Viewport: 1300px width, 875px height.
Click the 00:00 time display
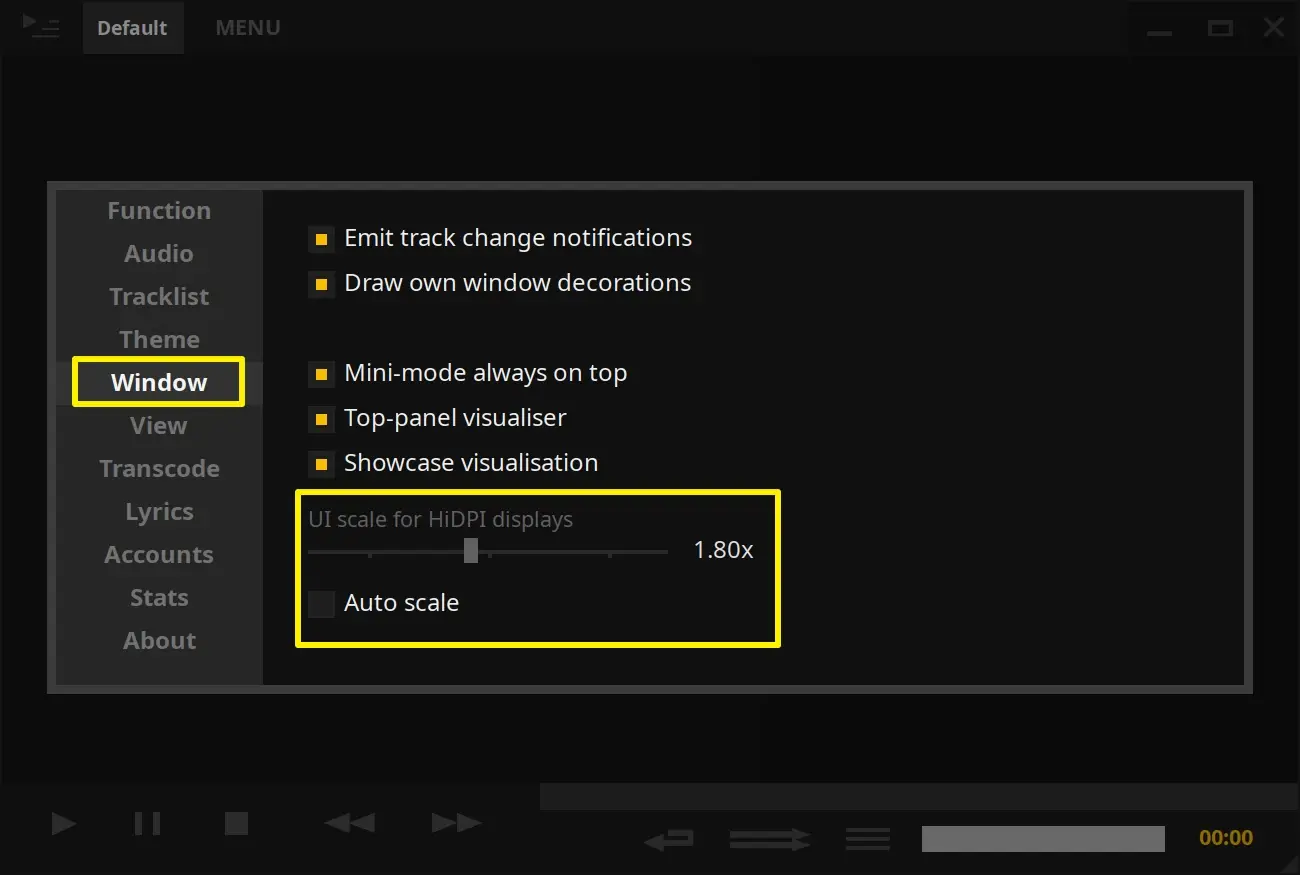[x=1226, y=839]
